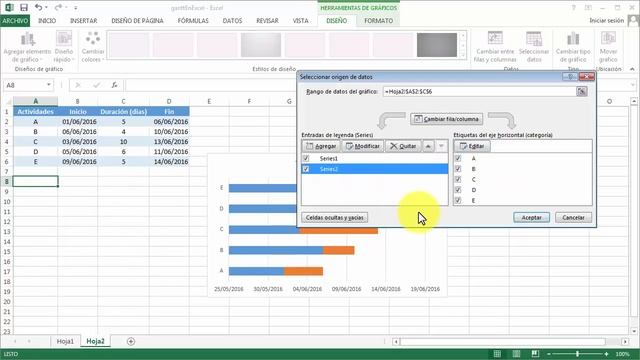Click the Undo arrow icon
This screenshot has height=360, width=640.
[x=38, y=7]
